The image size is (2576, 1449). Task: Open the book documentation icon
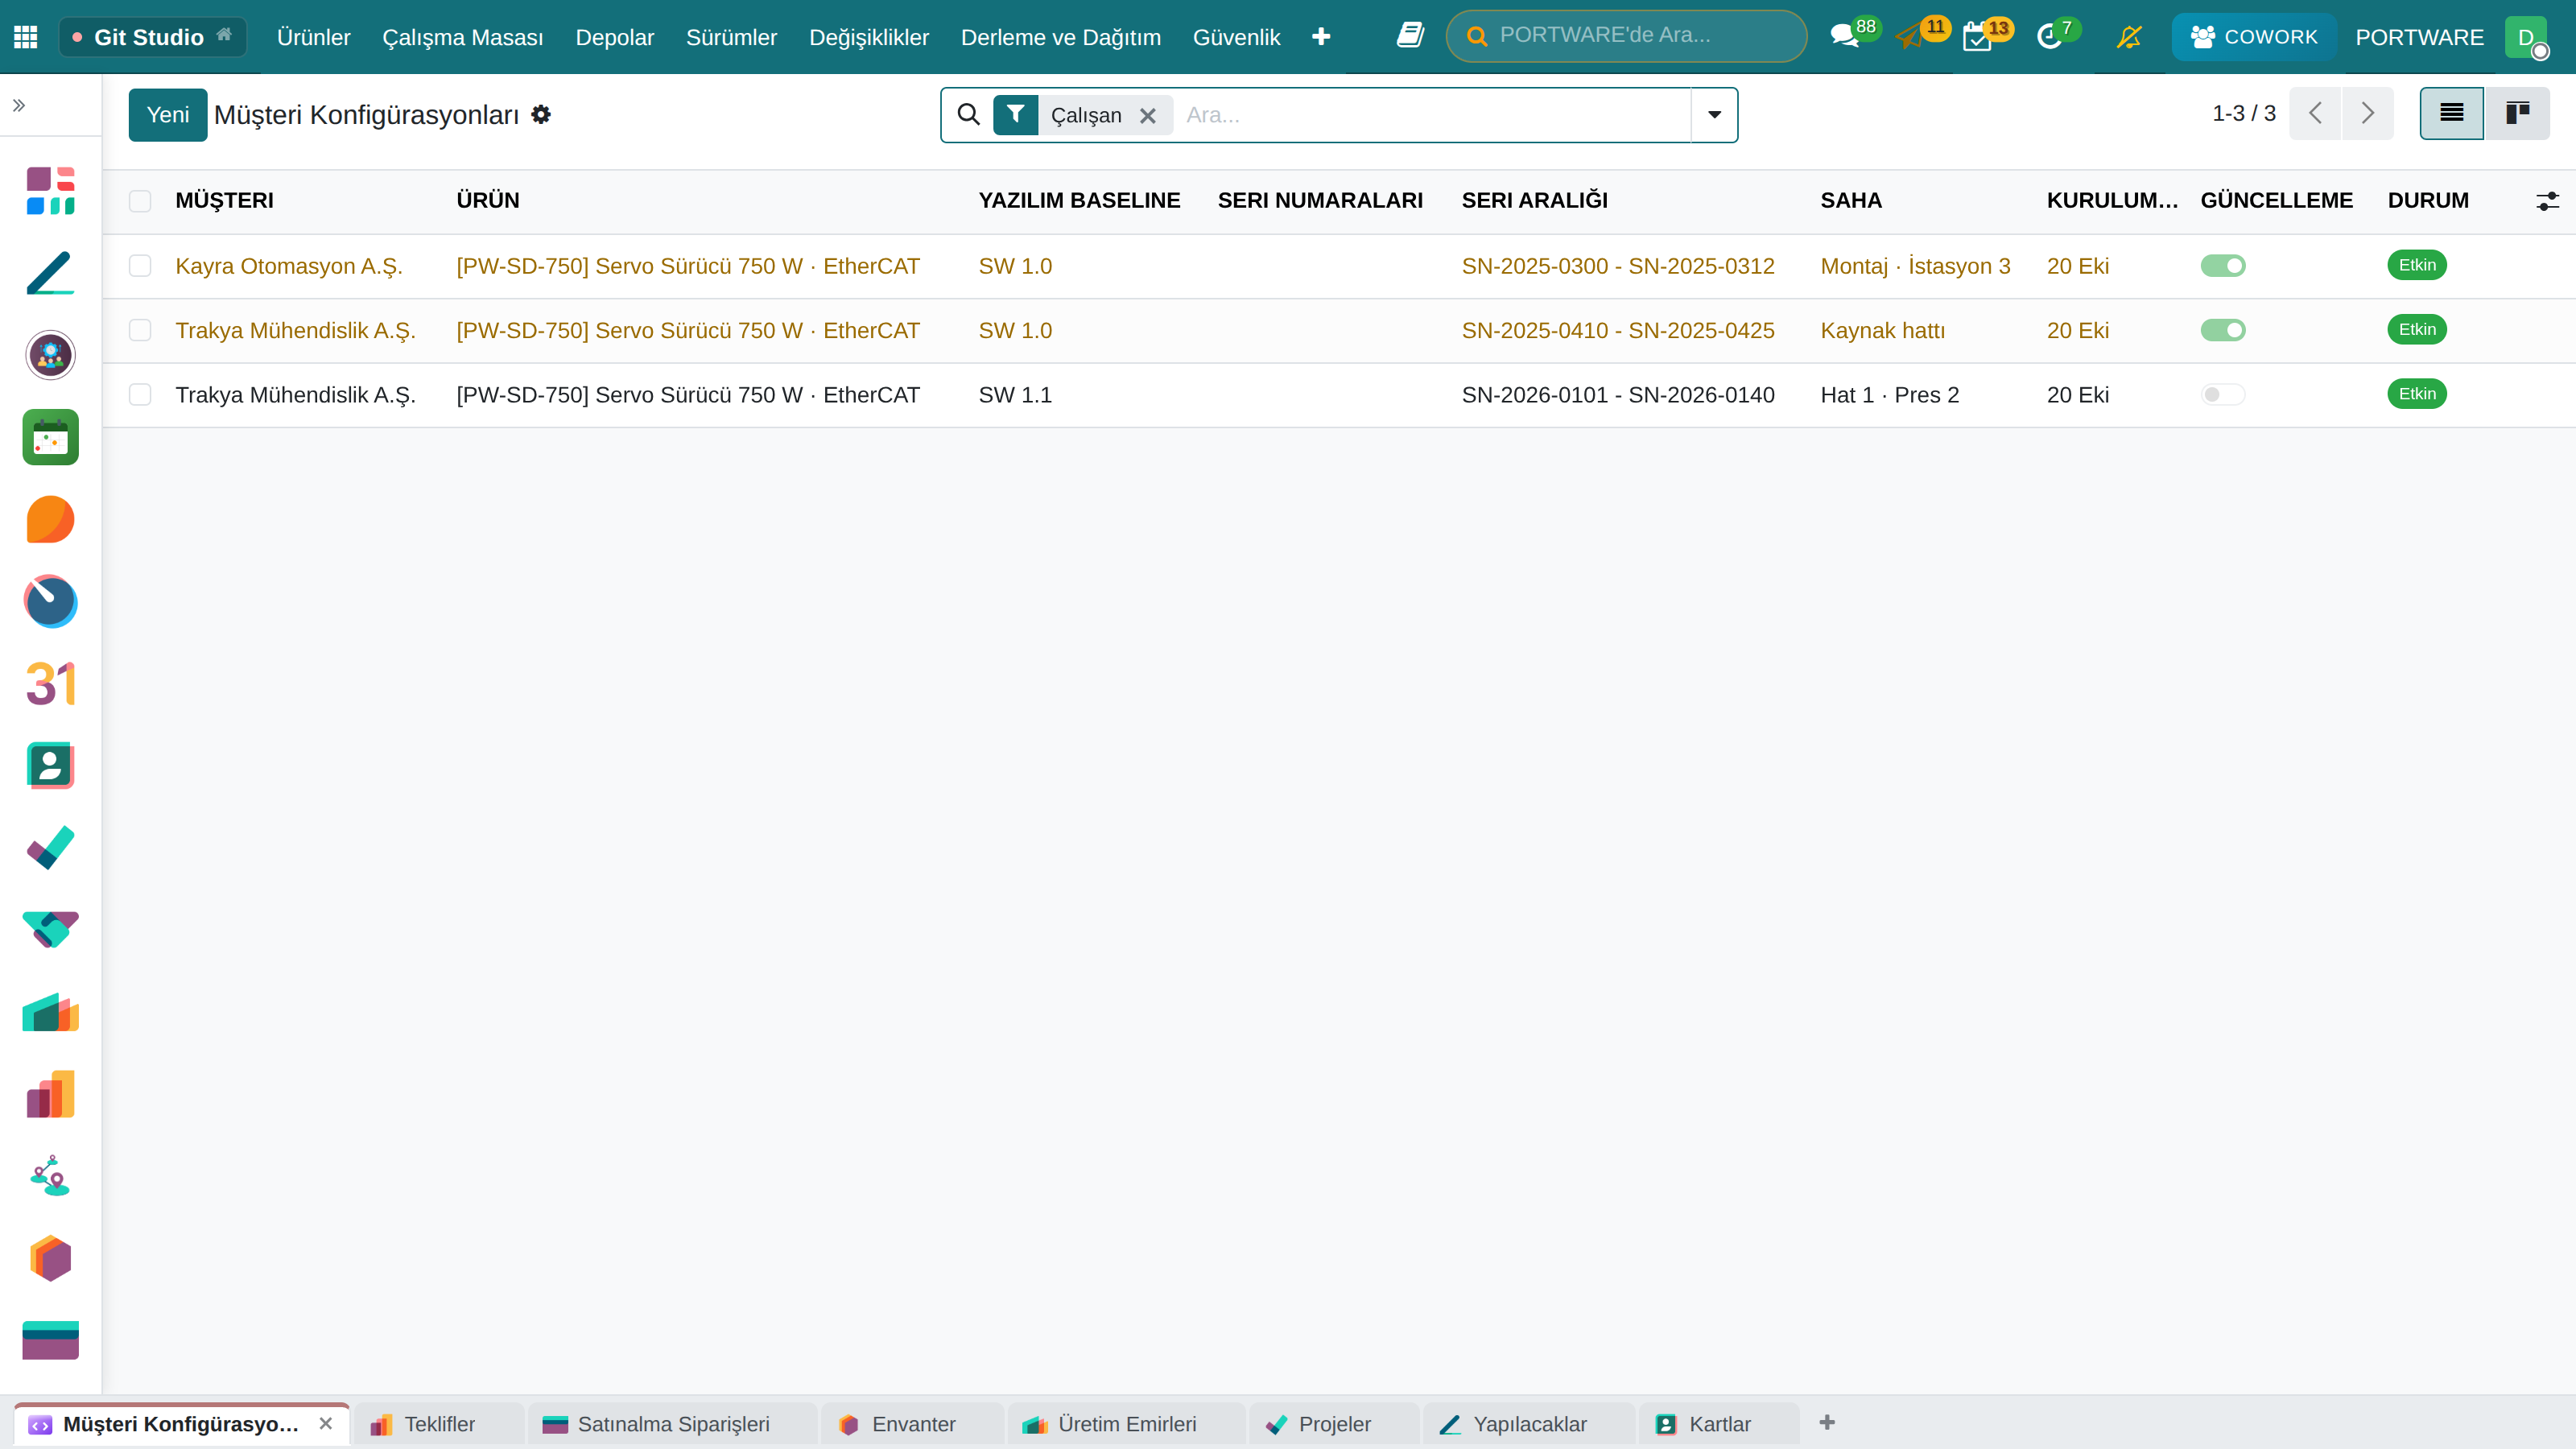tap(1410, 36)
